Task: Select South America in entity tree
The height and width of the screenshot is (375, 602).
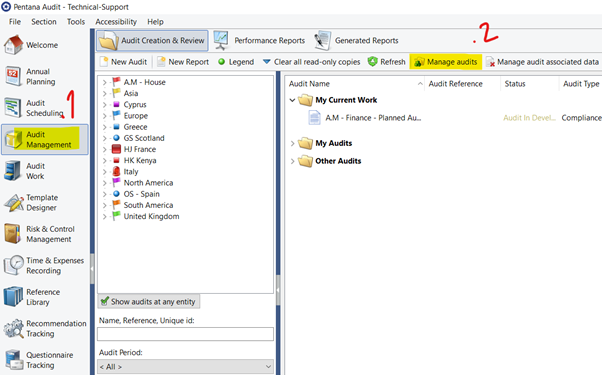Action: (148, 205)
